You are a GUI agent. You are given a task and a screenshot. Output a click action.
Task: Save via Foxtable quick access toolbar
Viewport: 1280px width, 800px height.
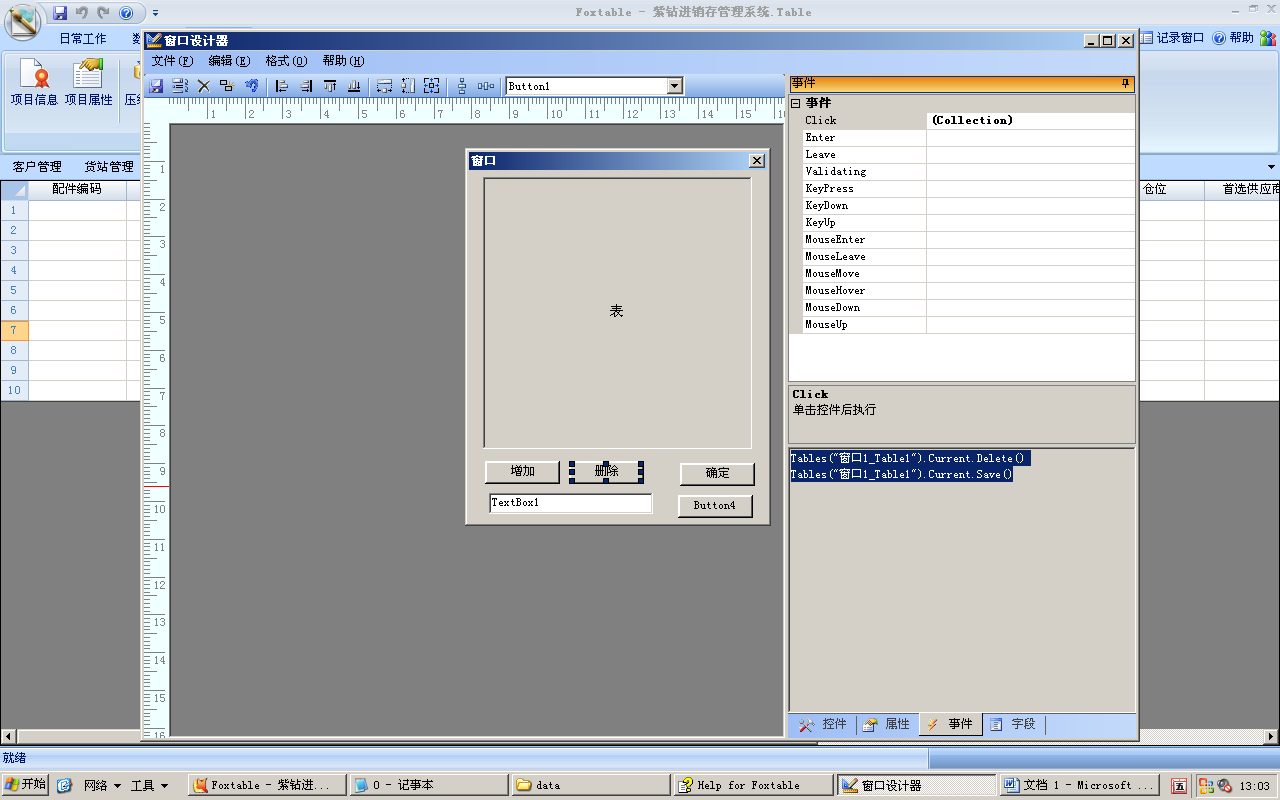pos(60,13)
